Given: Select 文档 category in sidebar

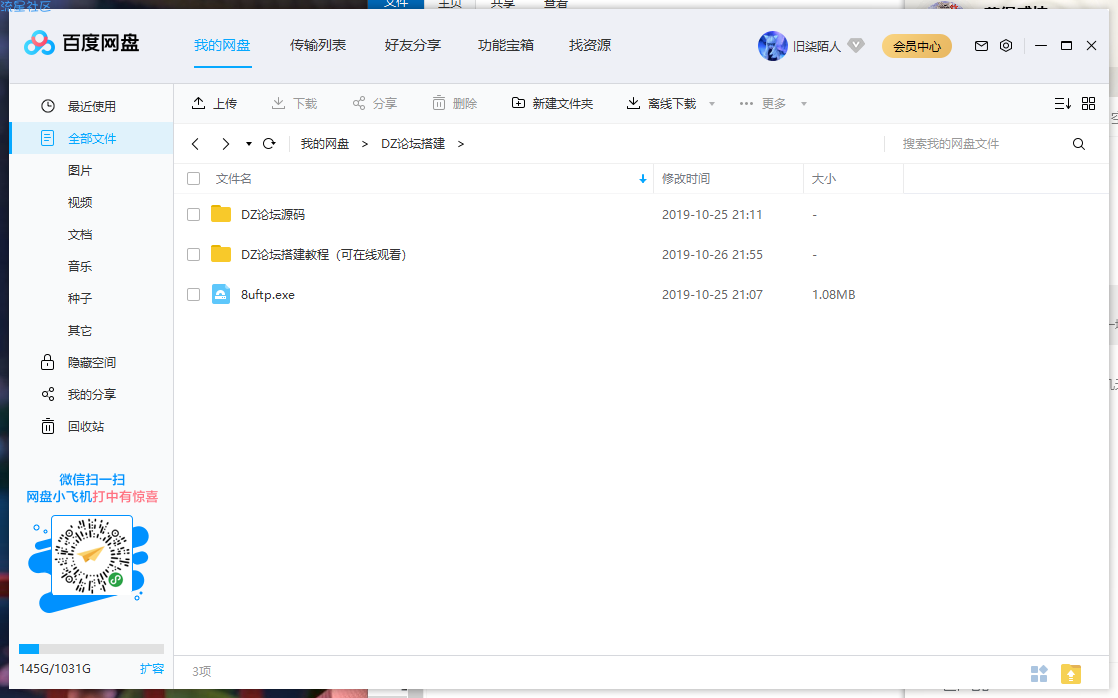Looking at the screenshot, I should [80, 235].
